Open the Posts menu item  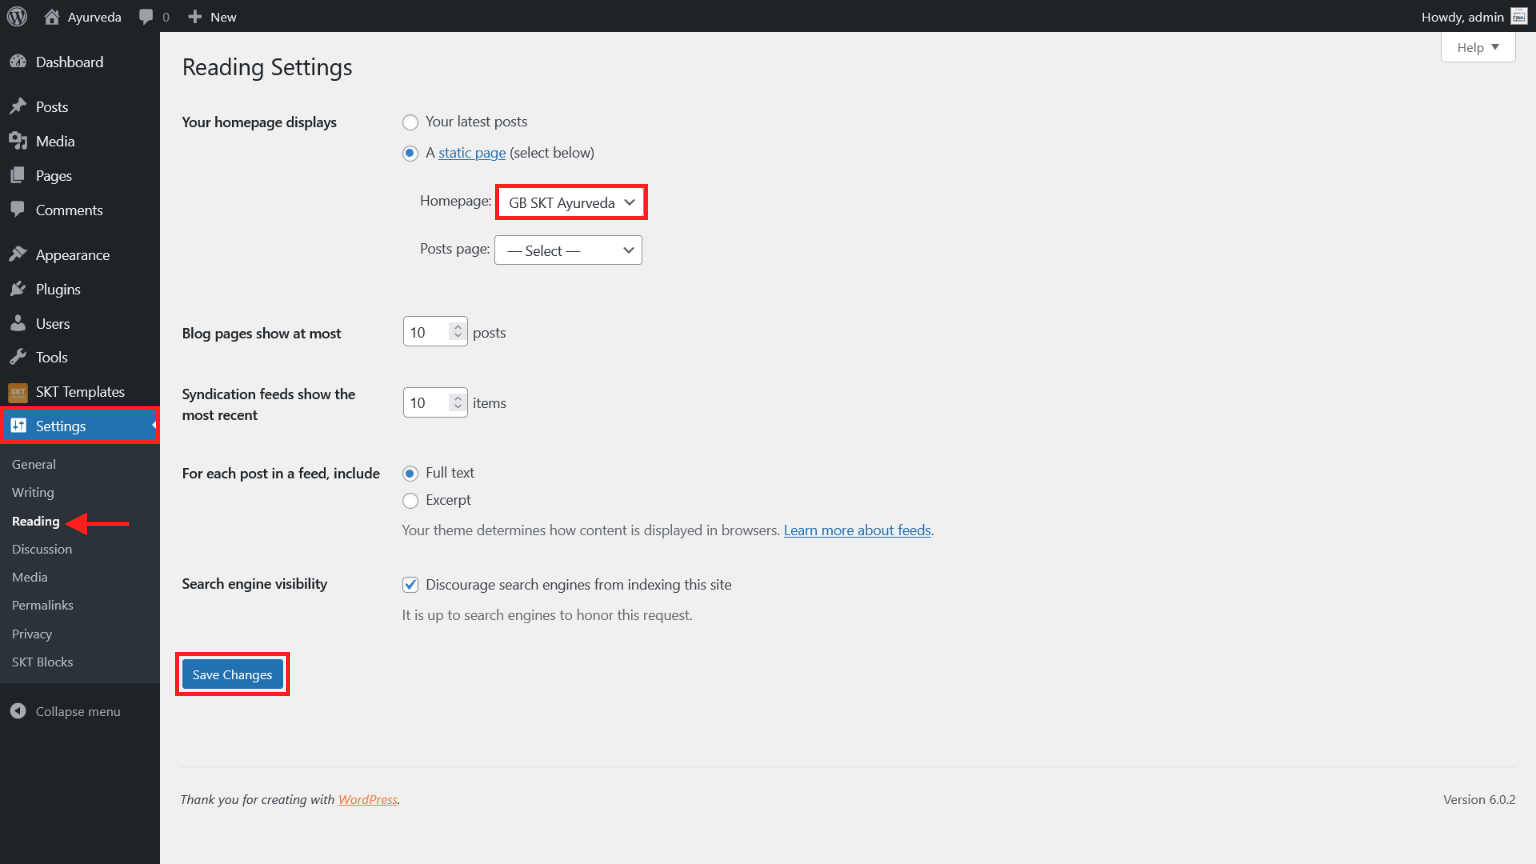pos(80,107)
